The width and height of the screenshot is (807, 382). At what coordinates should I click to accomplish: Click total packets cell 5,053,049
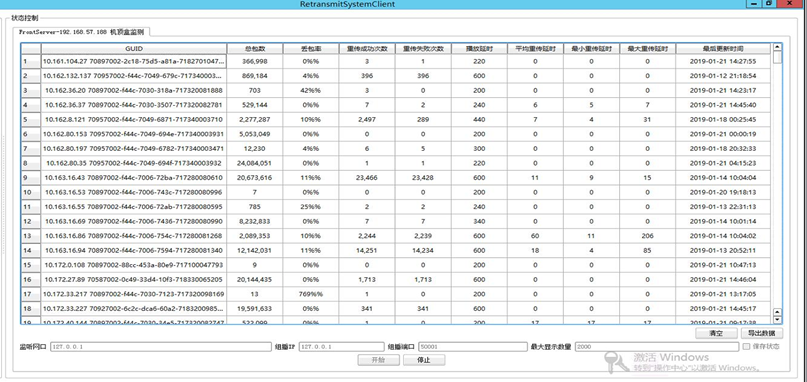point(254,134)
